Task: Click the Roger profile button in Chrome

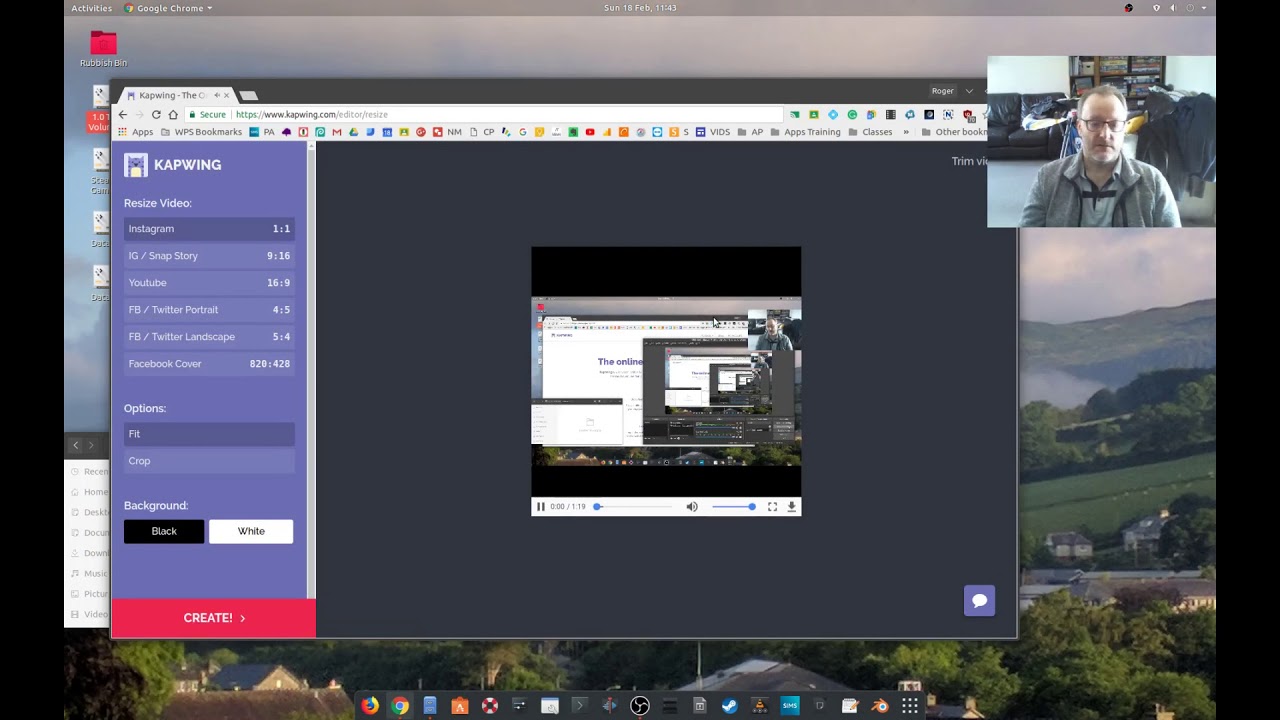Action: click(943, 91)
